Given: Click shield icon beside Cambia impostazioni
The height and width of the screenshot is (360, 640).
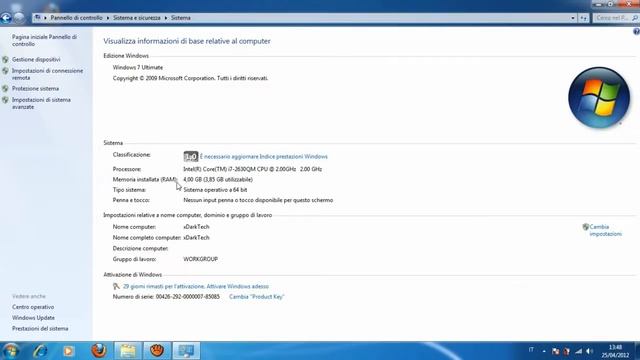Looking at the screenshot, I should 585,227.
